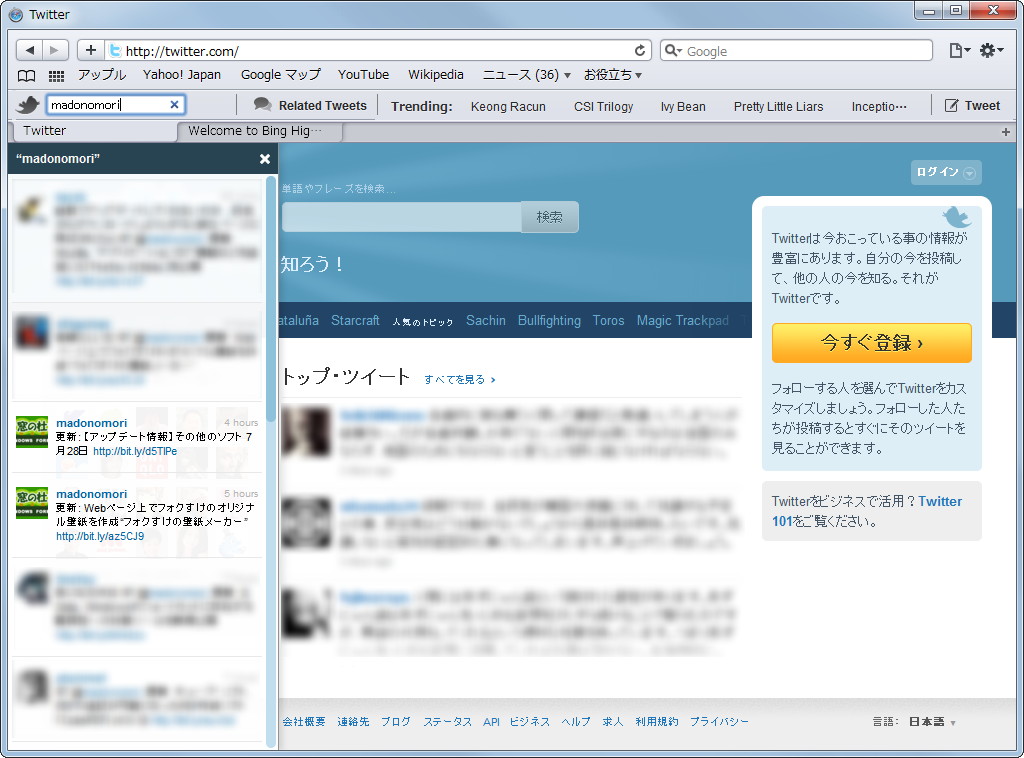This screenshot has height=758, width=1024.
Task: Clear the madonomori search with the X icon
Action: click(173, 104)
